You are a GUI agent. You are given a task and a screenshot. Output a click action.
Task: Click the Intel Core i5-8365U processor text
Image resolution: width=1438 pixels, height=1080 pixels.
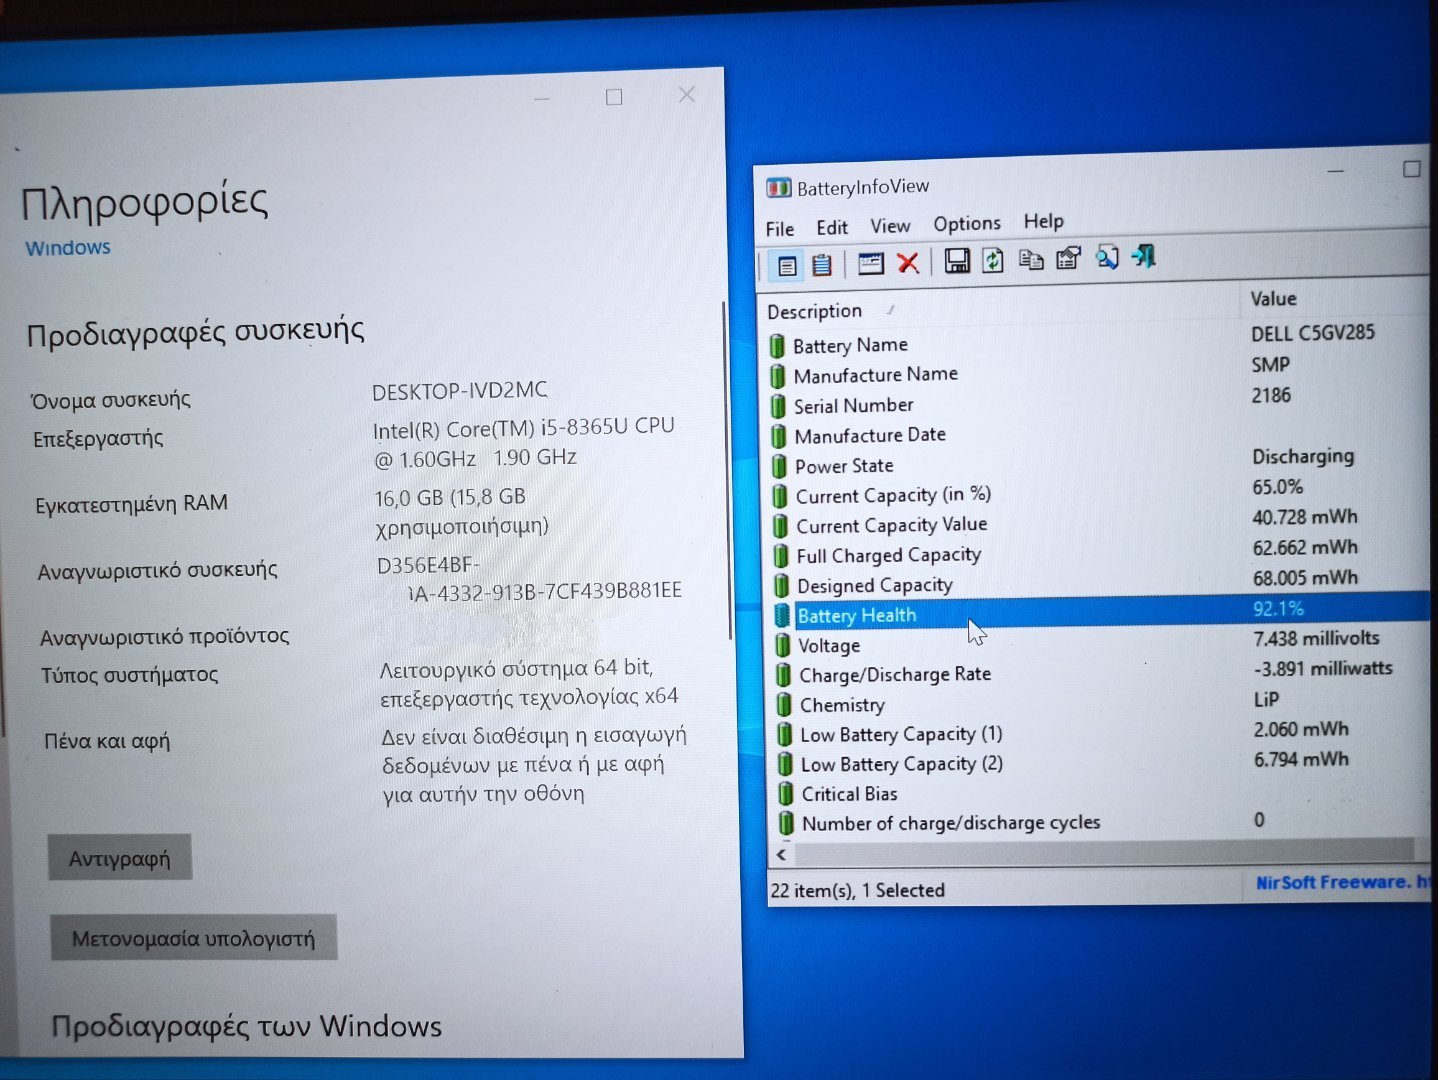(x=524, y=442)
